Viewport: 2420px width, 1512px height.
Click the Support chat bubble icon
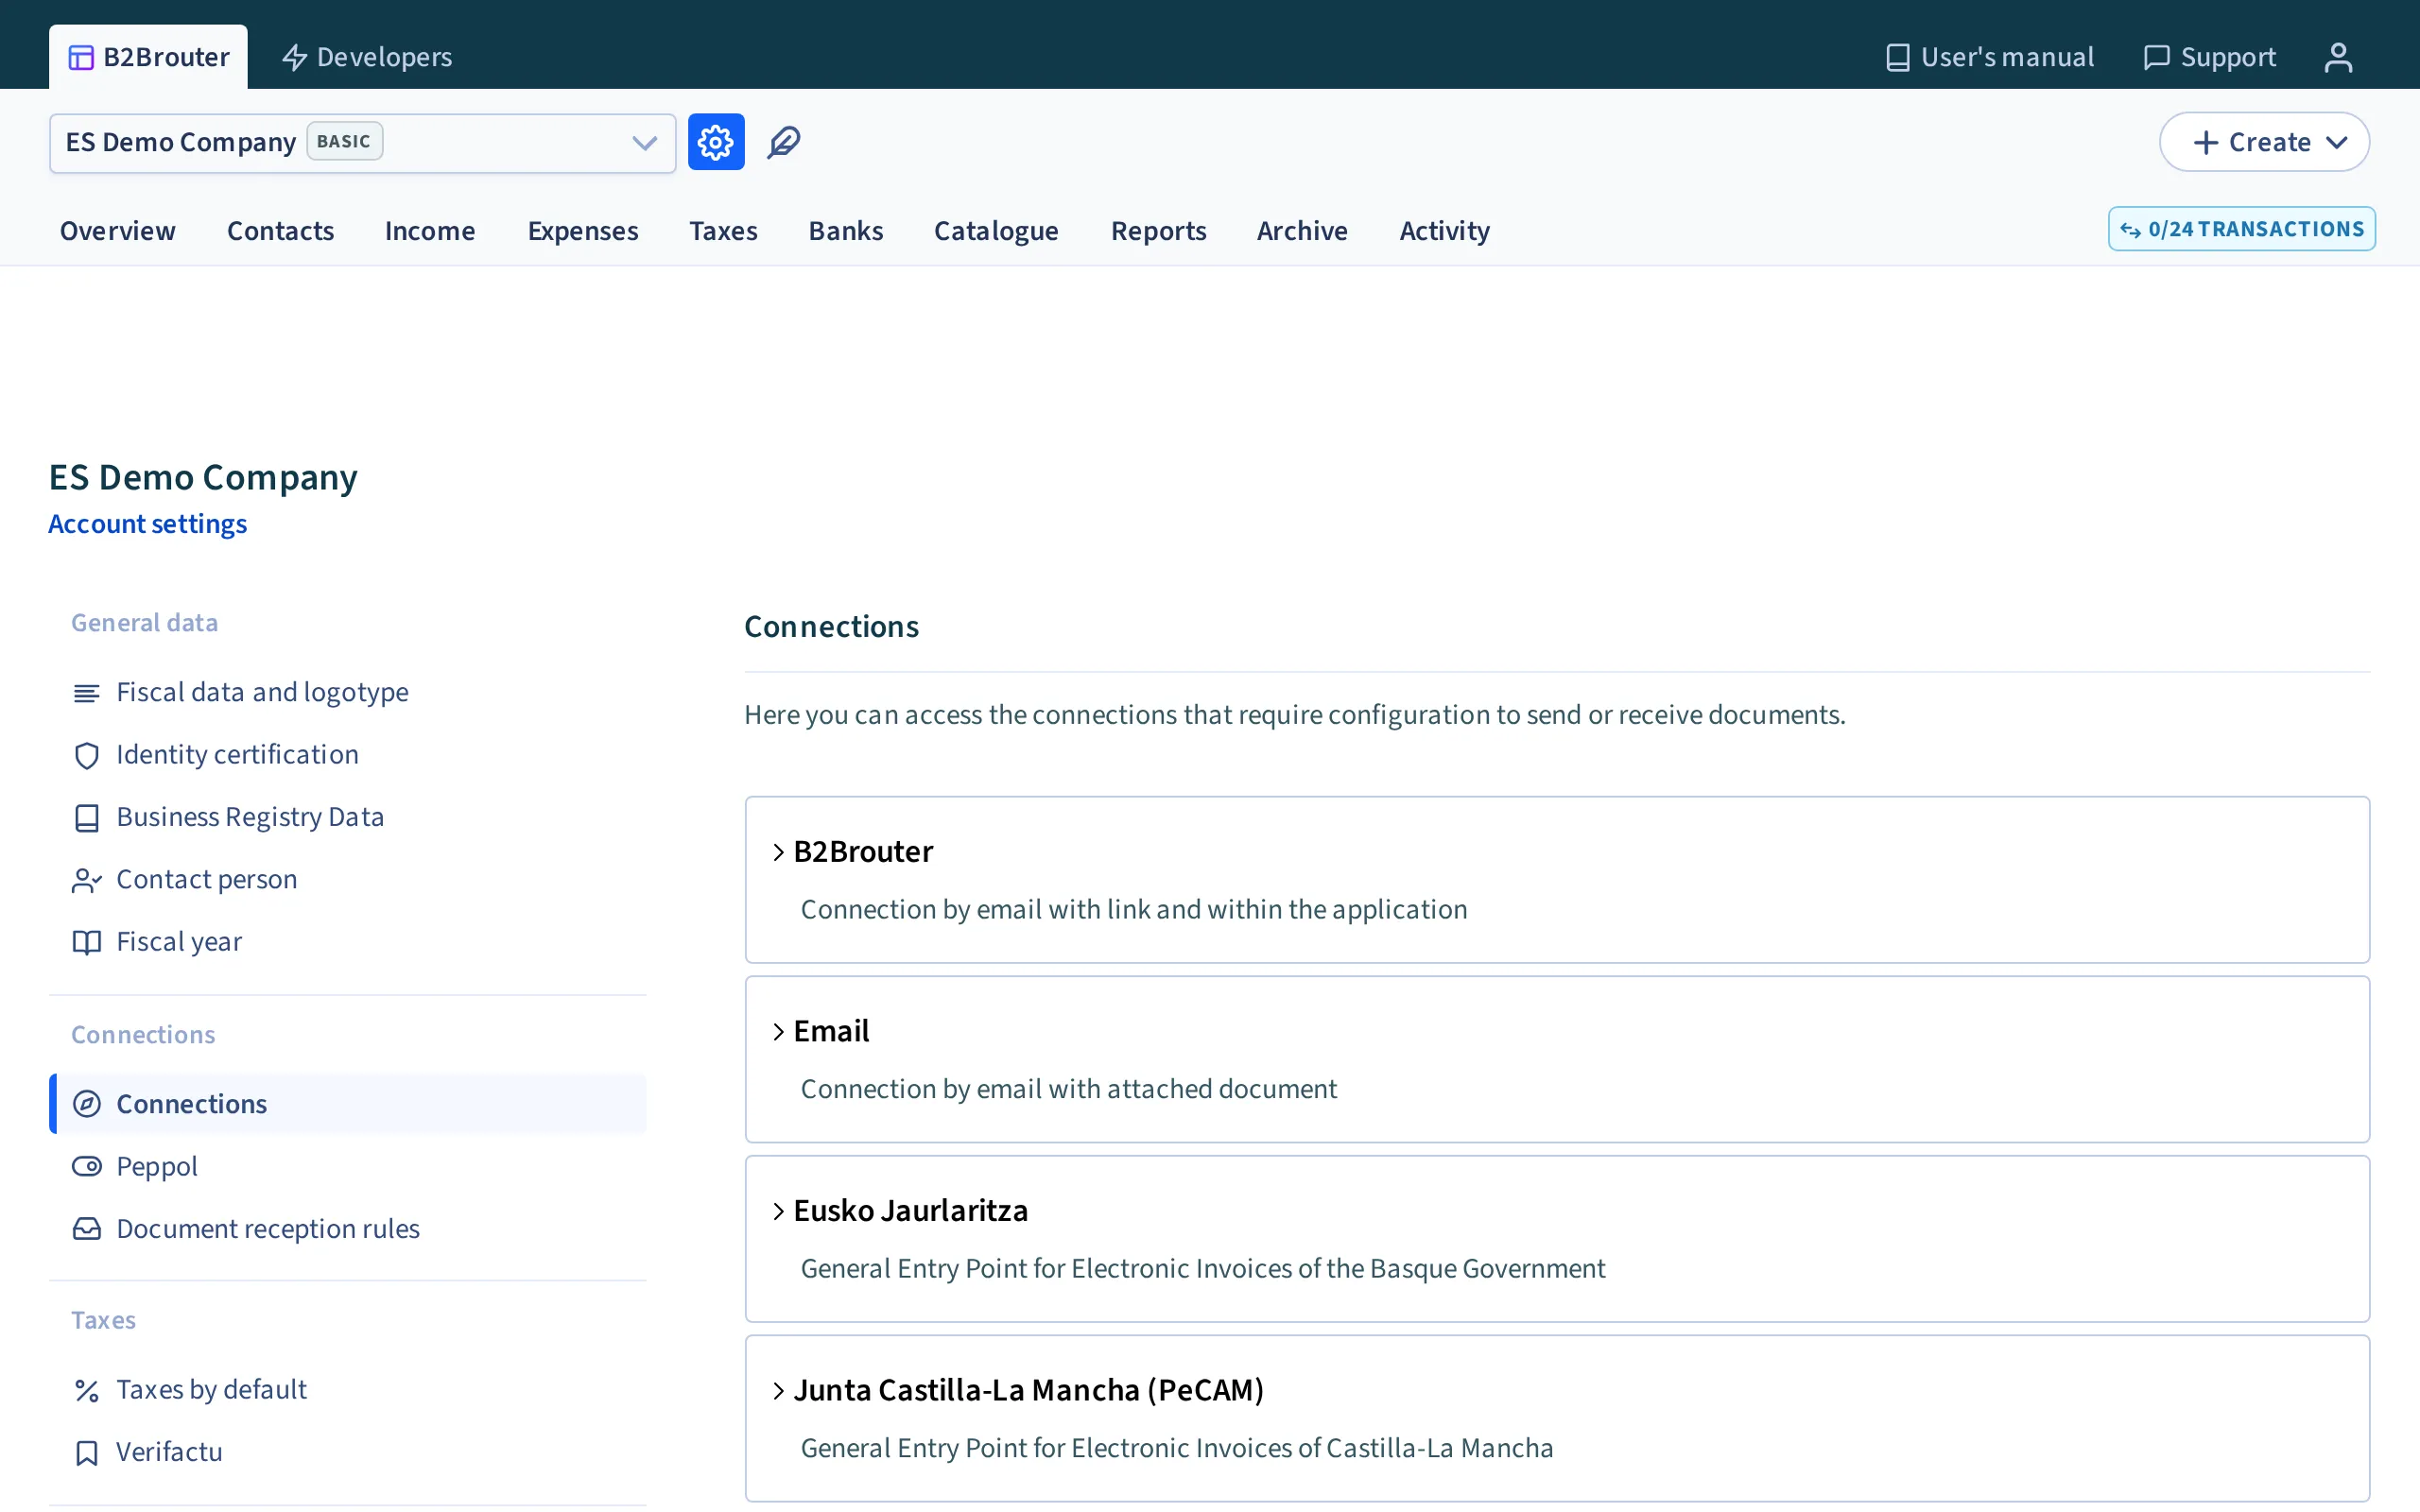(x=2156, y=58)
